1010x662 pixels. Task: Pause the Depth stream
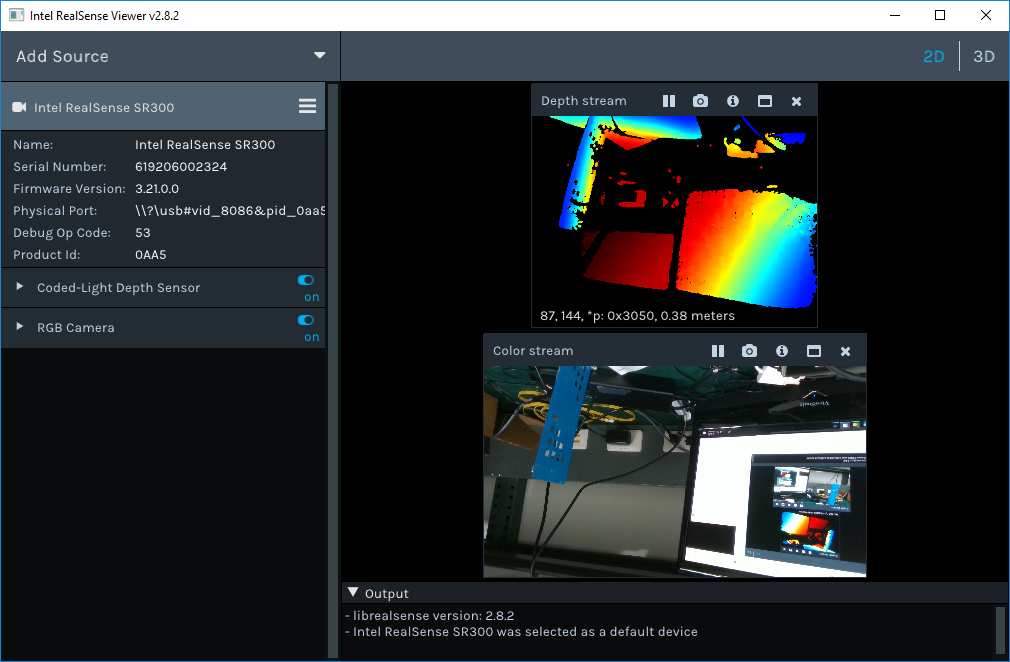(x=668, y=100)
